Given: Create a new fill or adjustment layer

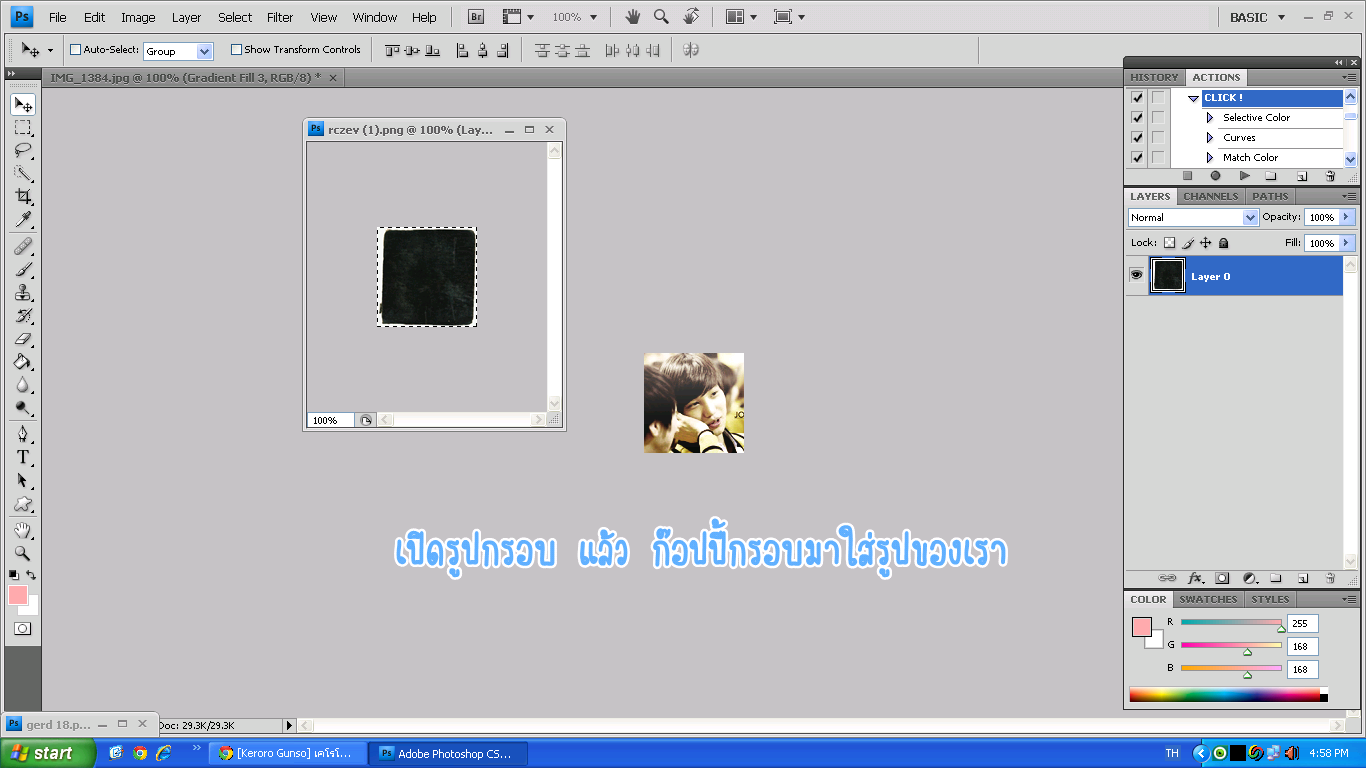Looking at the screenshot, I should [x=1249, y=578].
